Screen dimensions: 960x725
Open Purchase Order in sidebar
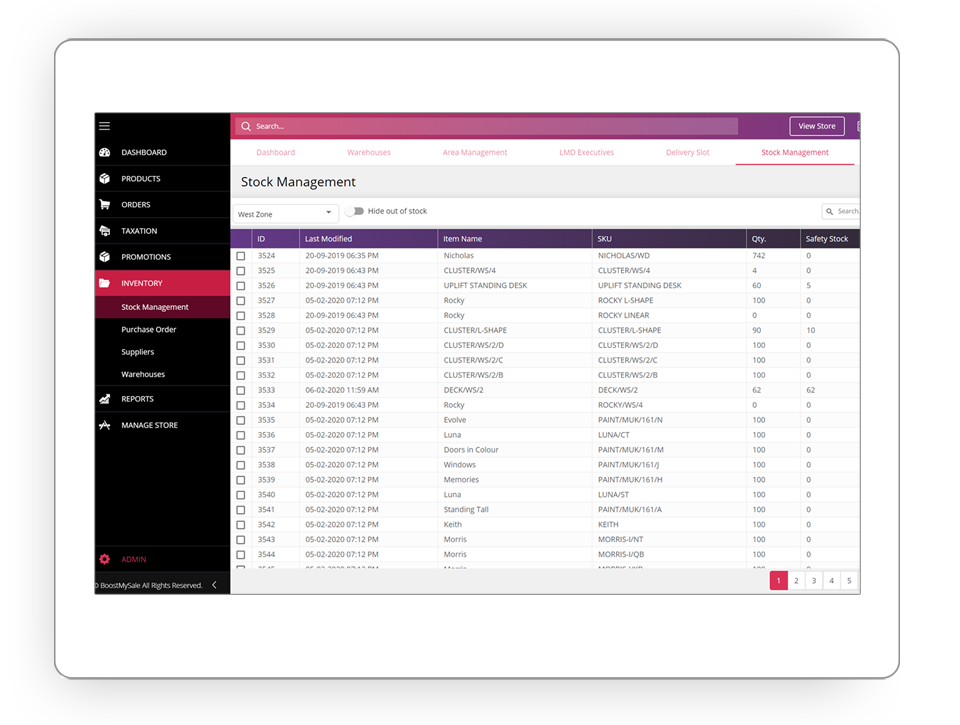click(149, 329)
